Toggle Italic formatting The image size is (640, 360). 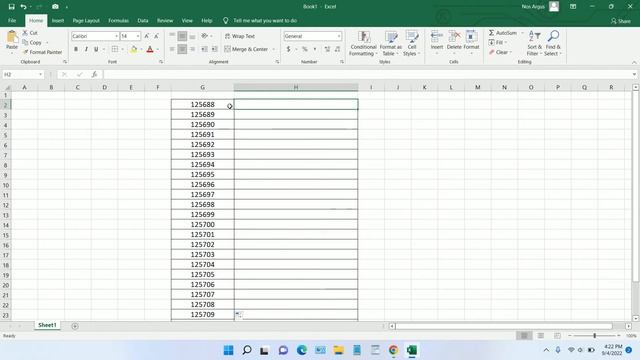86,49
